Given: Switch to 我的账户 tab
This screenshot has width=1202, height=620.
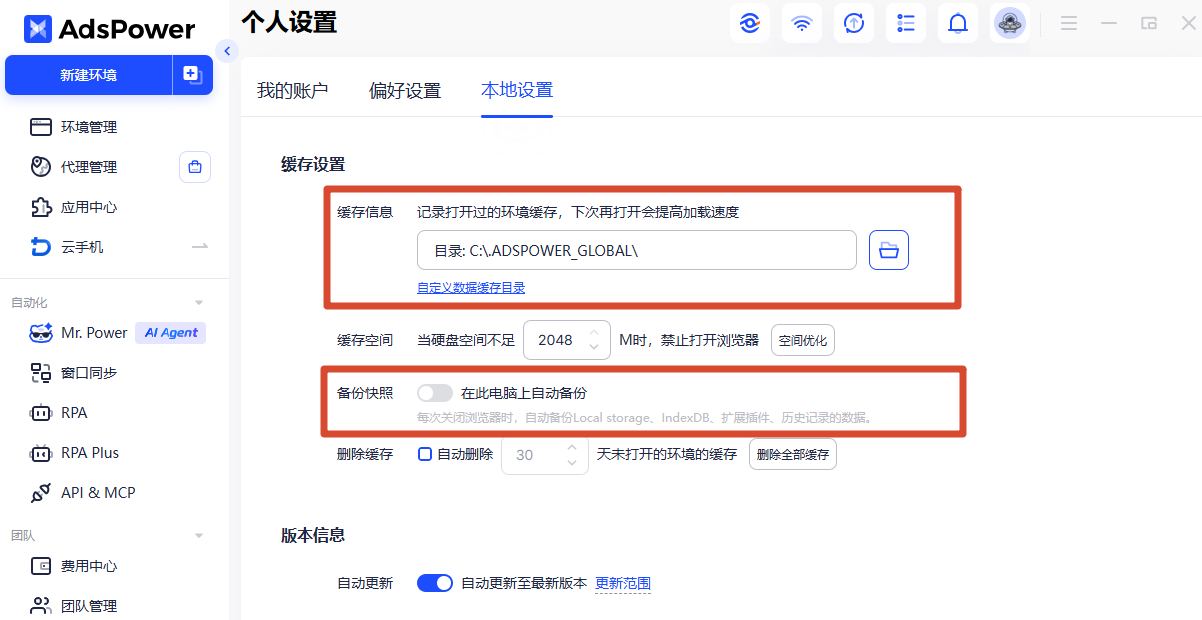Looking at the screenshot, I should (x=293, y=90).
